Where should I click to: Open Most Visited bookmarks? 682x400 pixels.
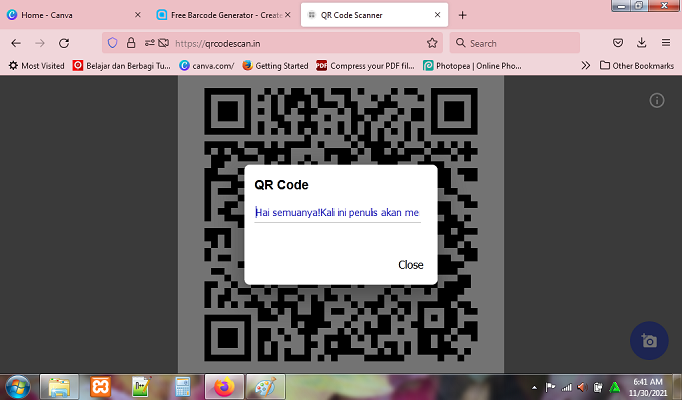point(37,66)
